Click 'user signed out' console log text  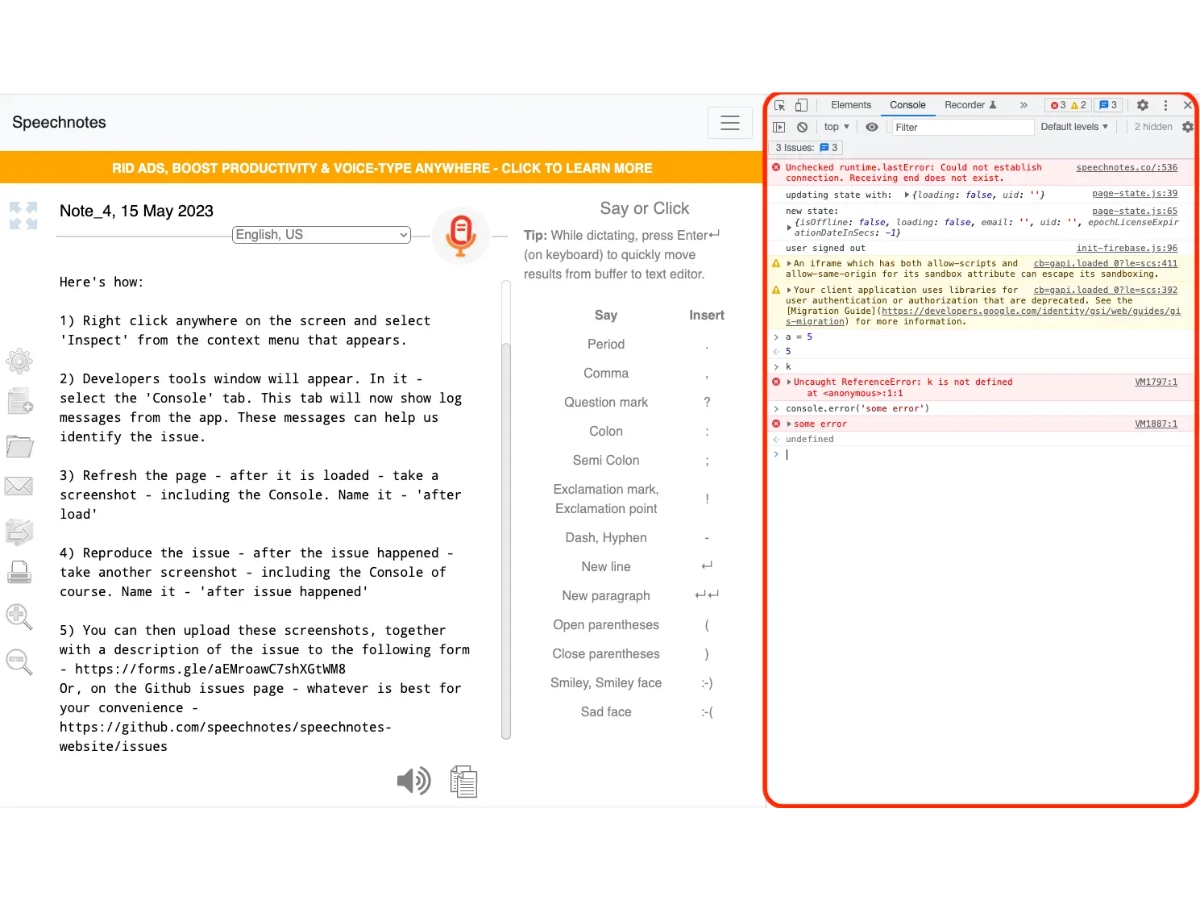pyautogui.click(x=826, y=248)
